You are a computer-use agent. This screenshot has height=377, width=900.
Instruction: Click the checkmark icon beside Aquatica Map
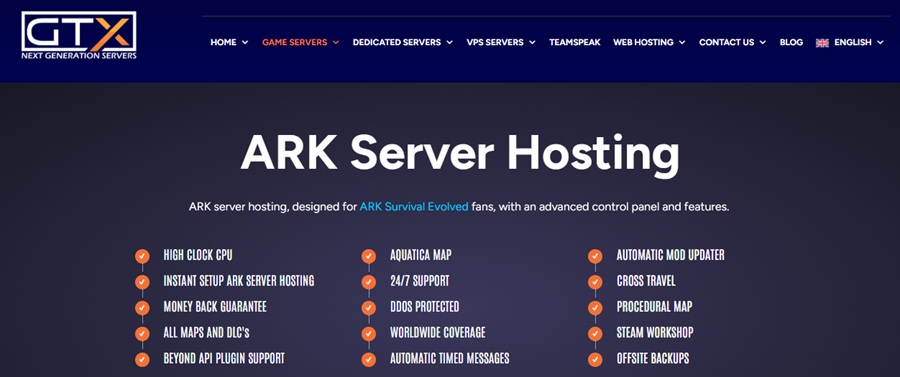tap(368, 256)
